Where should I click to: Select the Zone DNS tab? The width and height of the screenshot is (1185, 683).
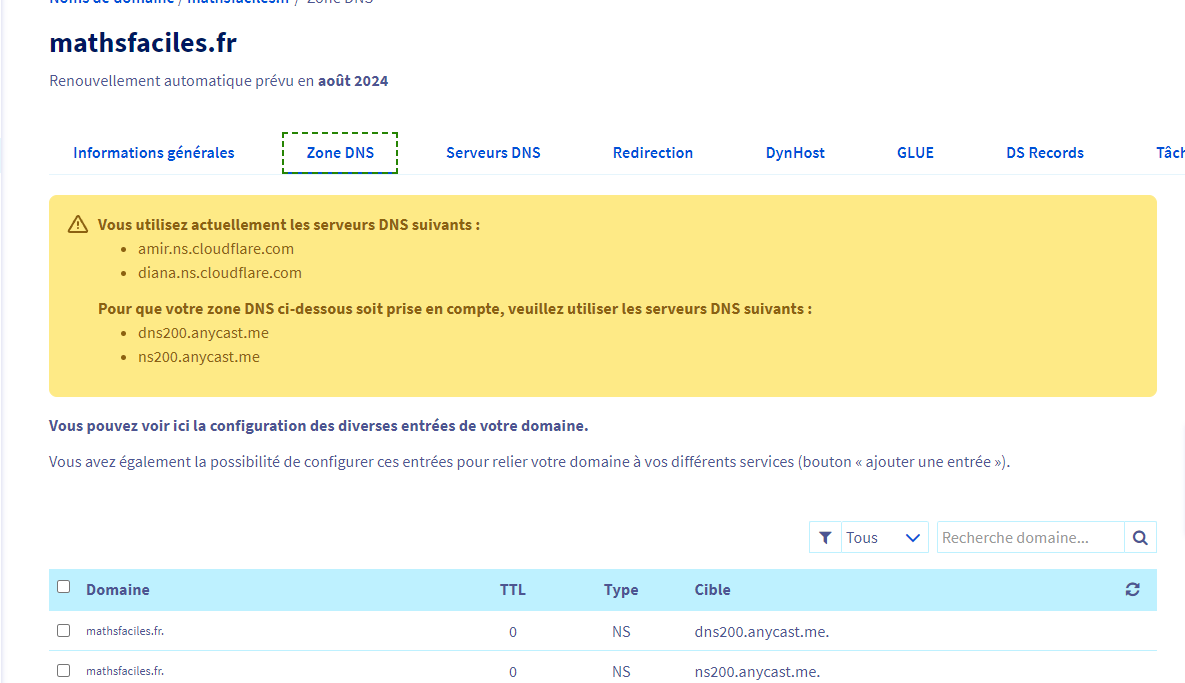coord(340,153)
